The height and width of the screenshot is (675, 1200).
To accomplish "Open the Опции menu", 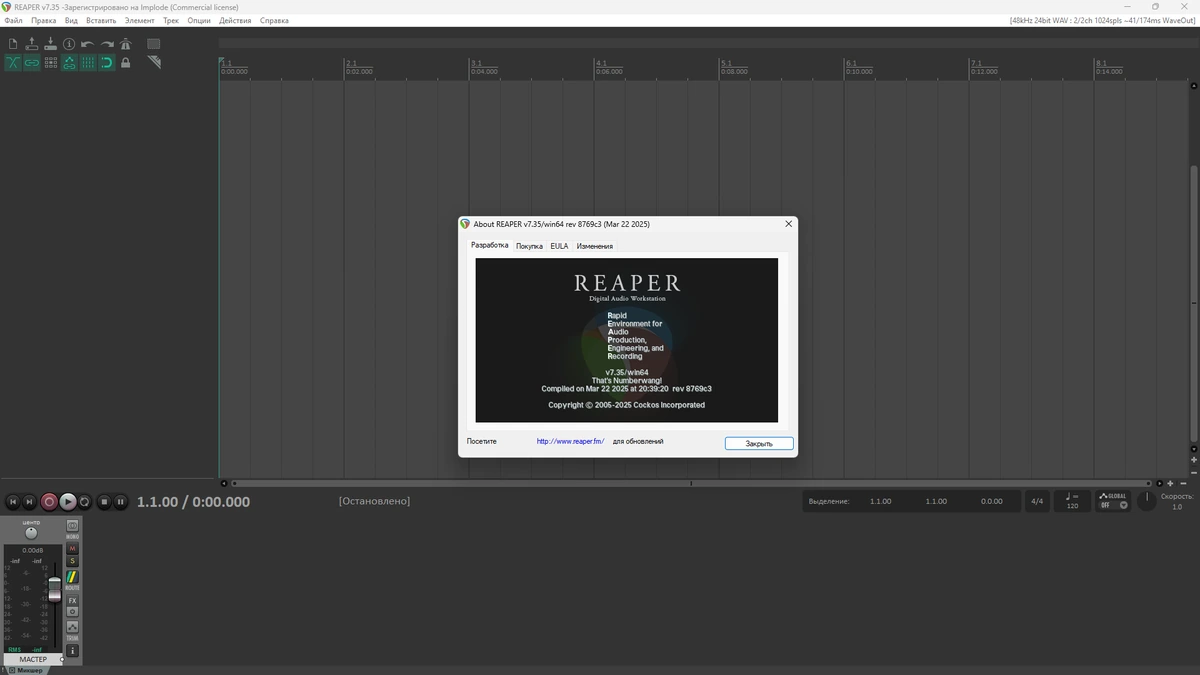I will pos(199,20).
